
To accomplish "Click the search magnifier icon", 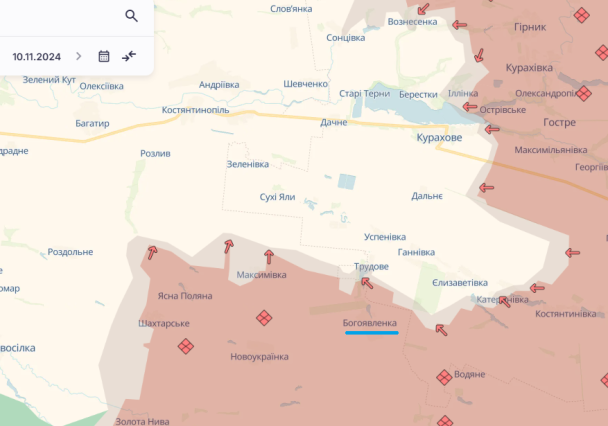I will pyautogui.click(x=131, y=16).
